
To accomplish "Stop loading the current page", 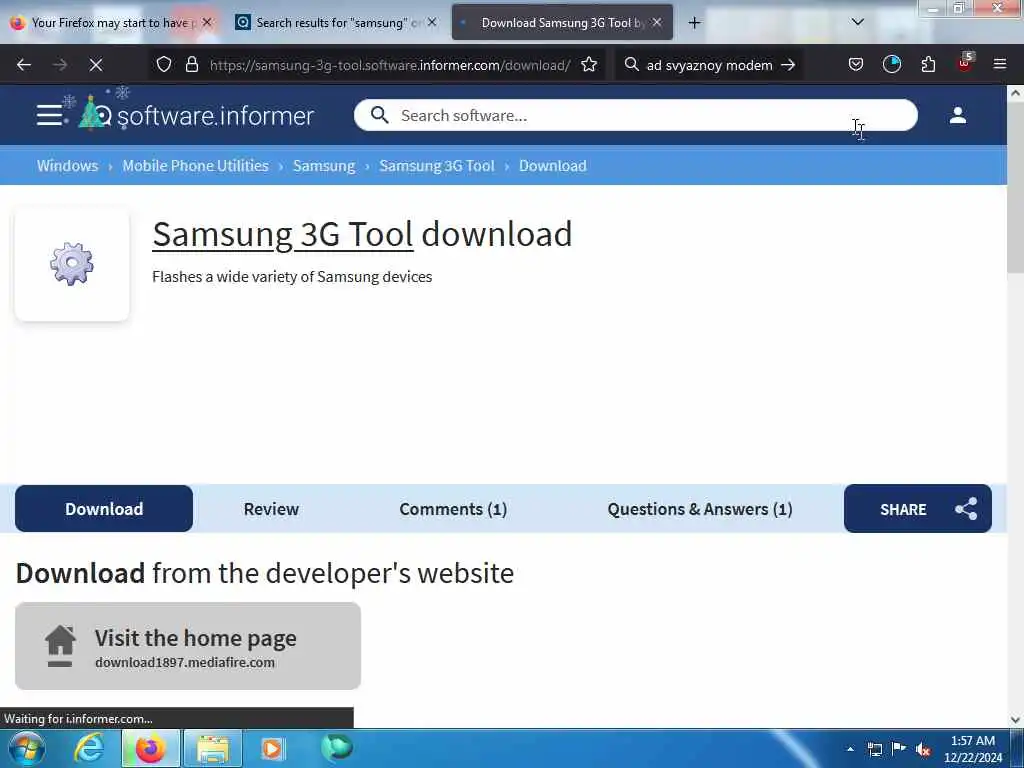I will [96, 65].
